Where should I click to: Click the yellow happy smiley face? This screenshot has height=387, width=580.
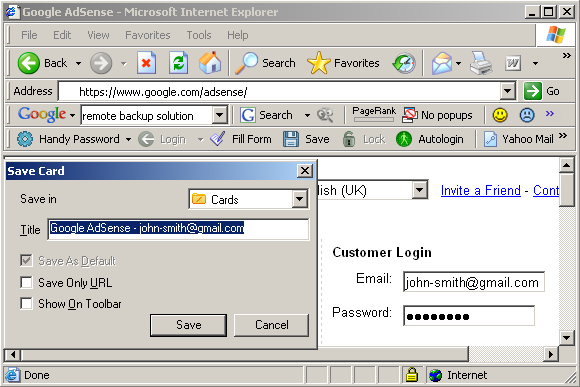(x=500, y=115)
